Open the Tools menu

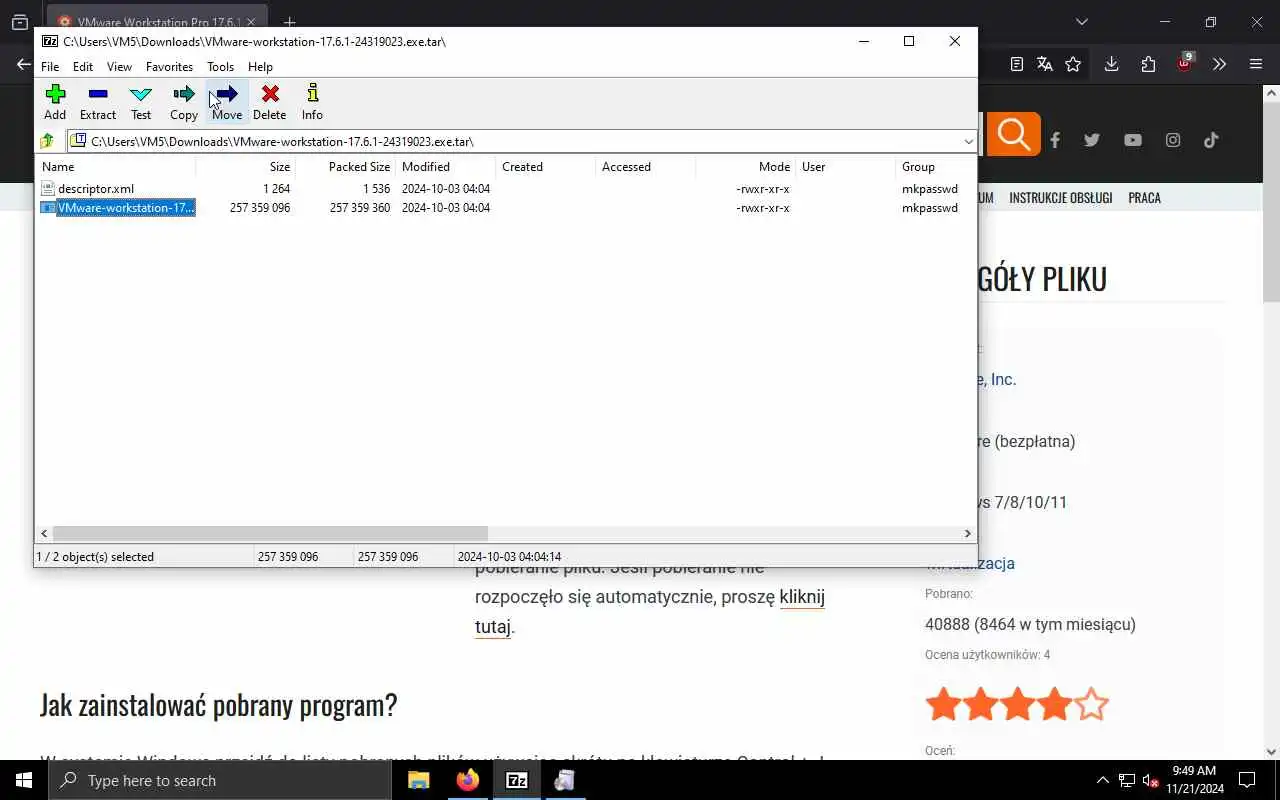pyautogui.click(x=220, y=67)
